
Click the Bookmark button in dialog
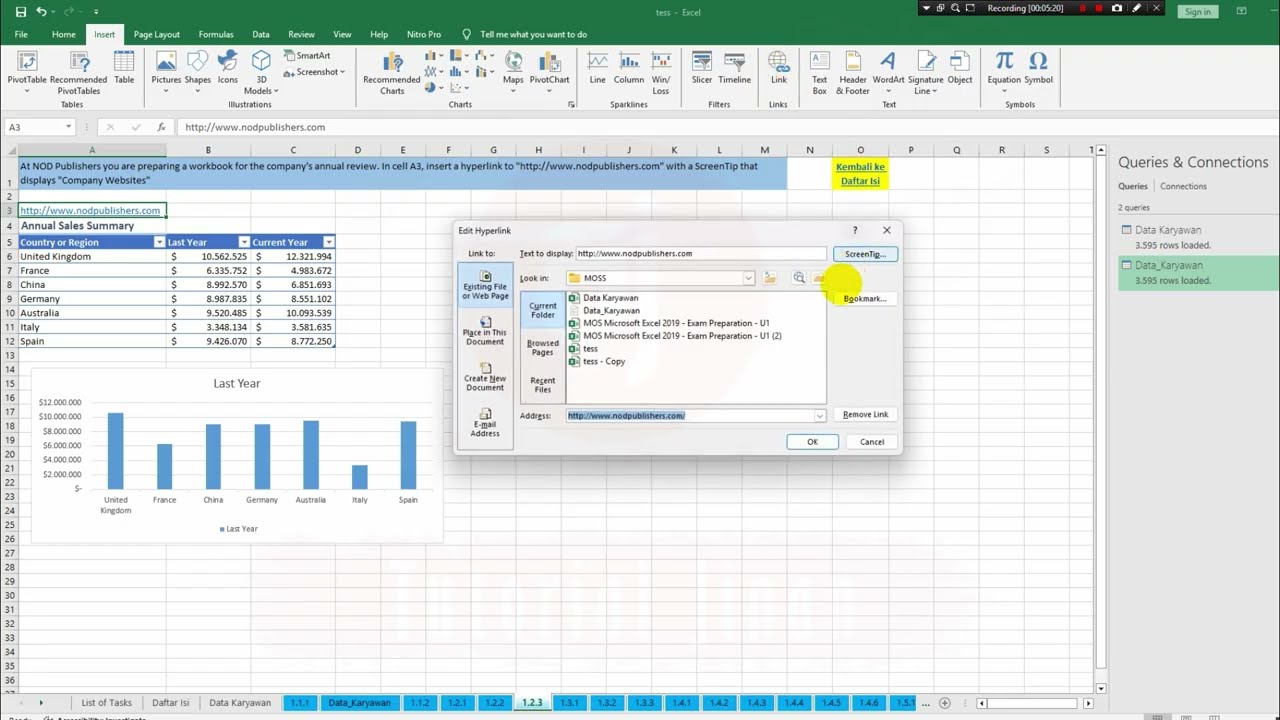865,298
